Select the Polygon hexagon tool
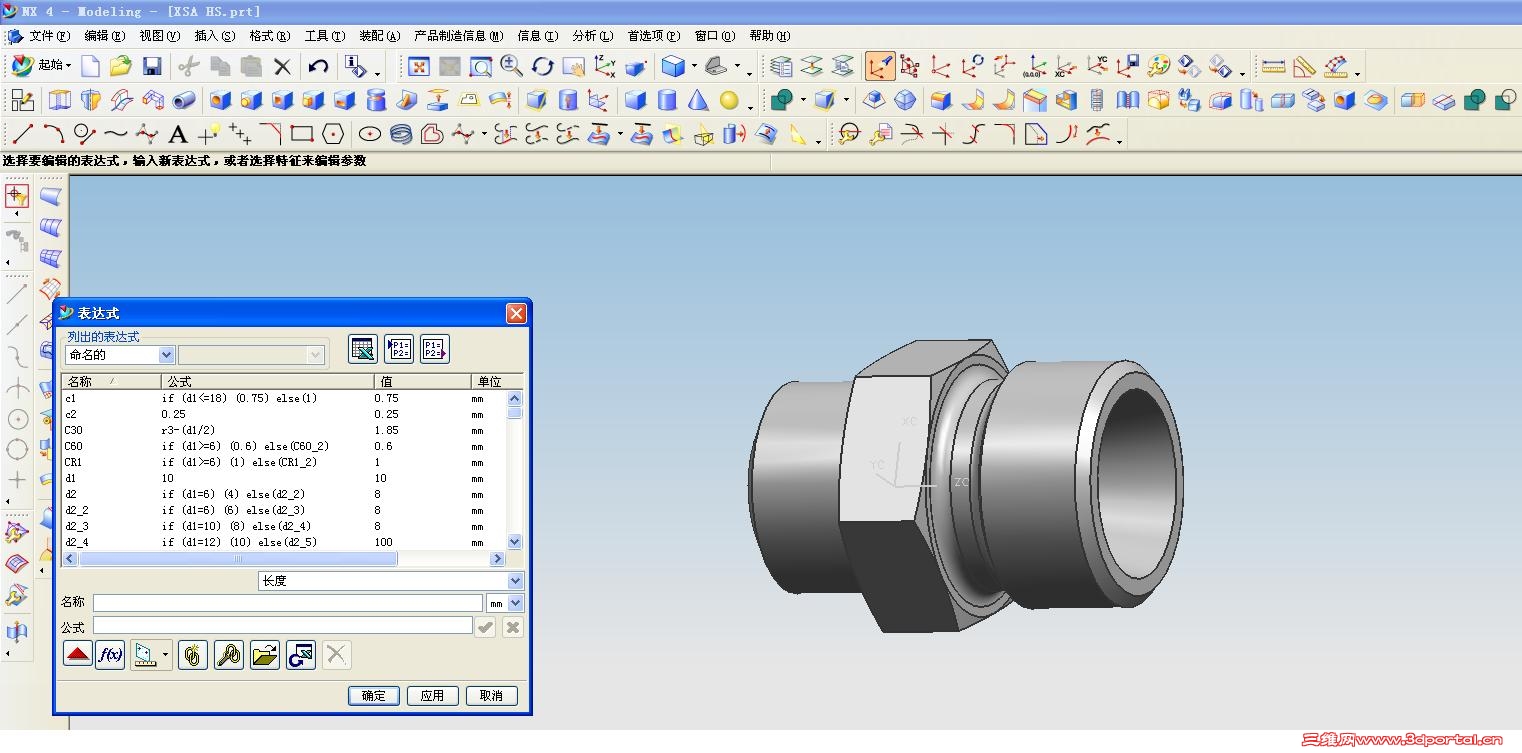Image resolution: width=1522 pixels, height=753 pixels. (333, 134)
